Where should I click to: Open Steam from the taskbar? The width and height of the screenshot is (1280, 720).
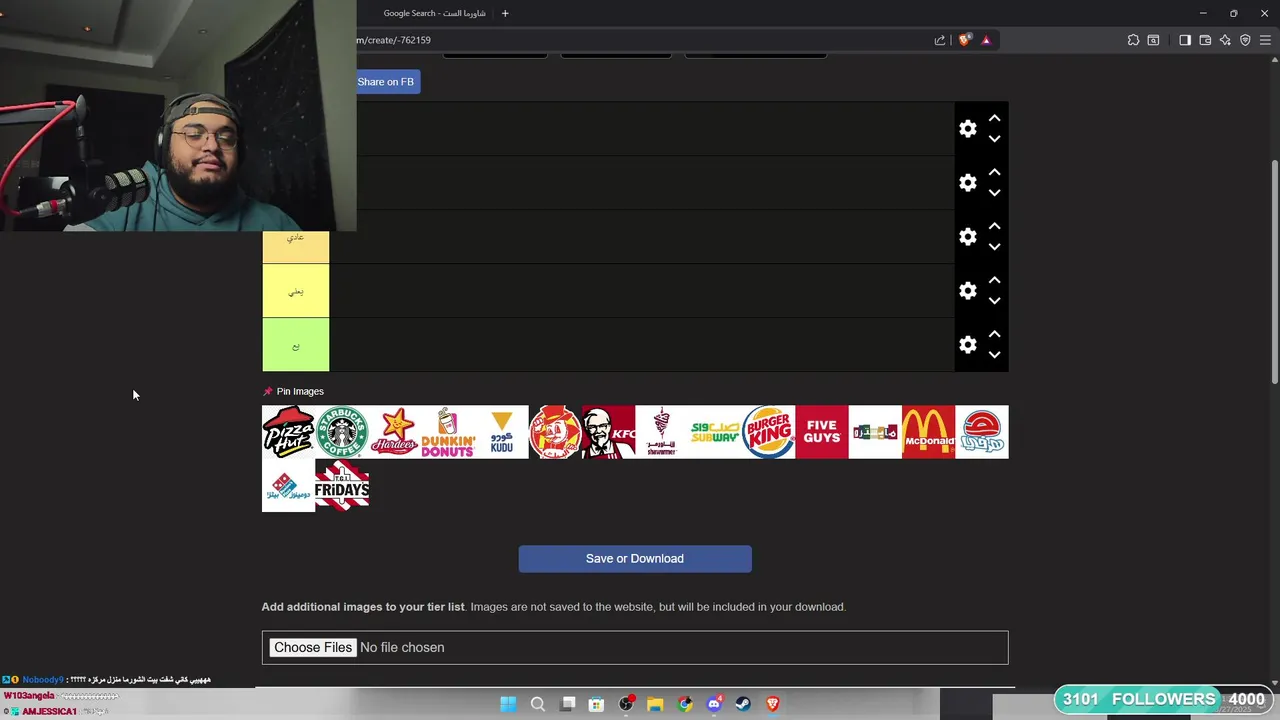click(743, 704)
